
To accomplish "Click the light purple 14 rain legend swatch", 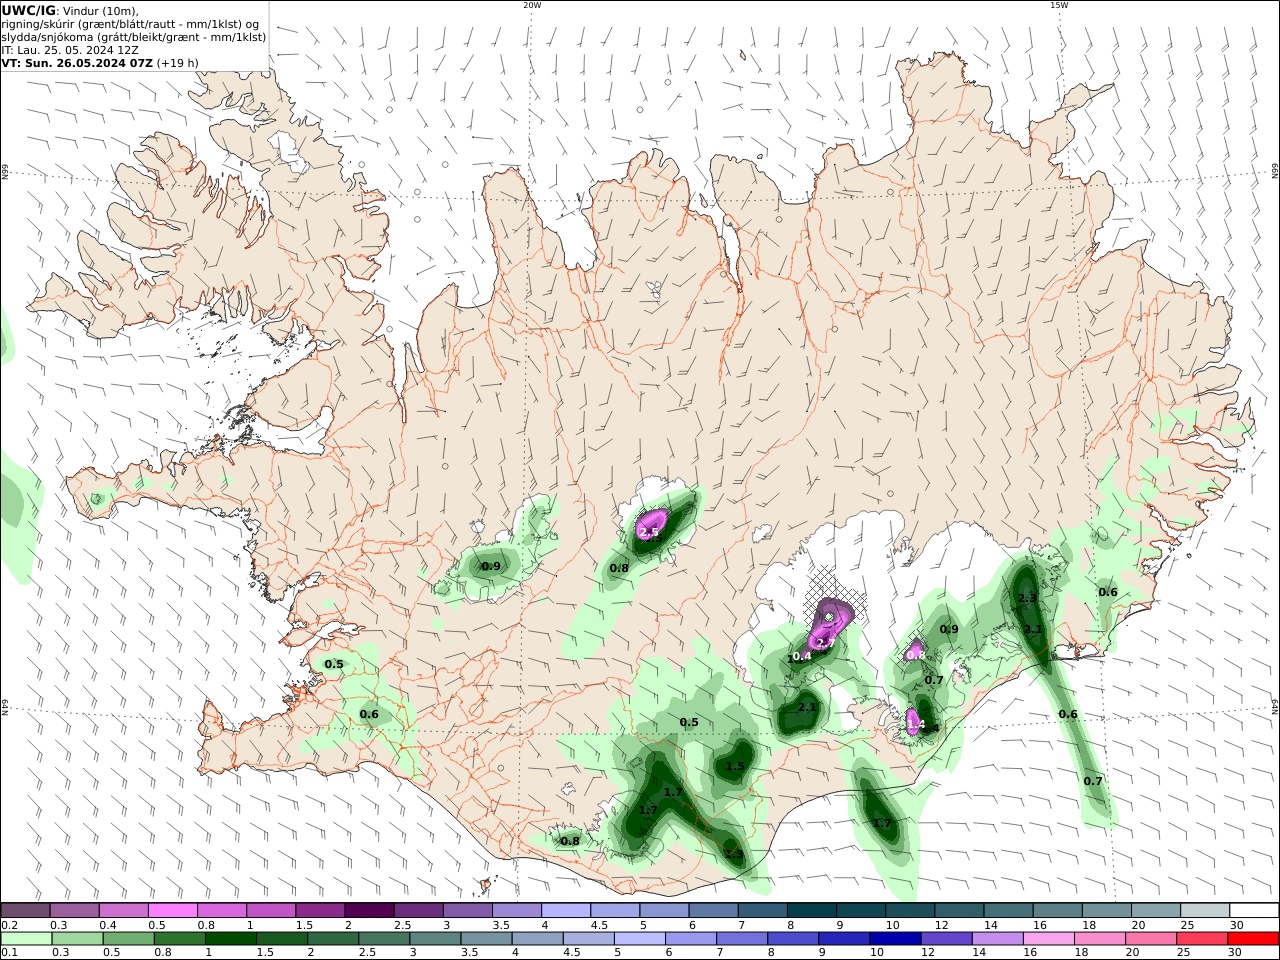I will point(997,939).
